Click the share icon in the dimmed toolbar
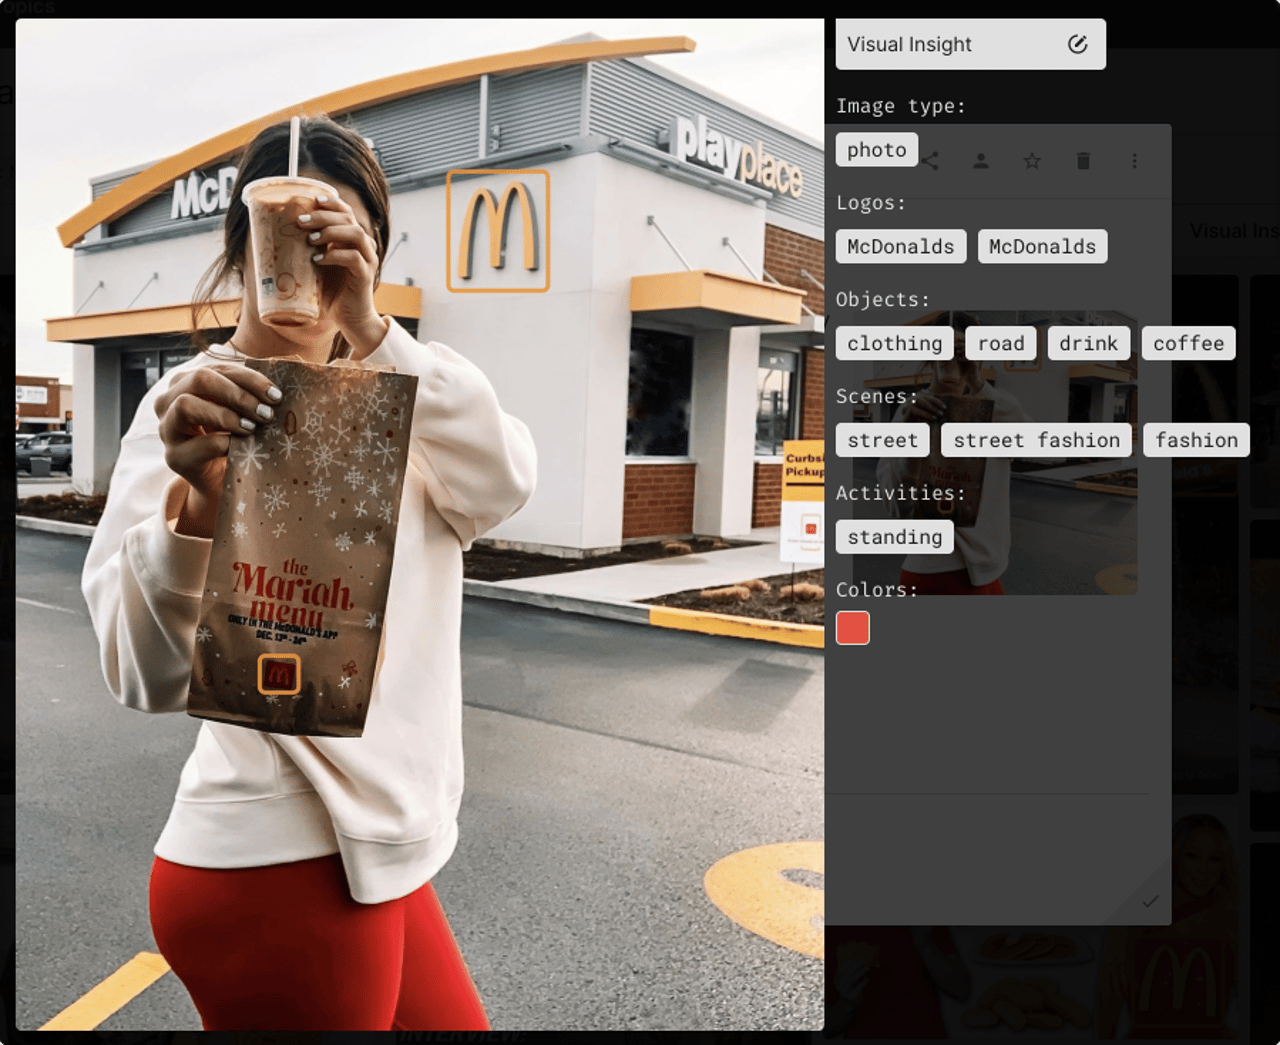The width and height of the screenshot is (1280, 1045). pos(931,161)
